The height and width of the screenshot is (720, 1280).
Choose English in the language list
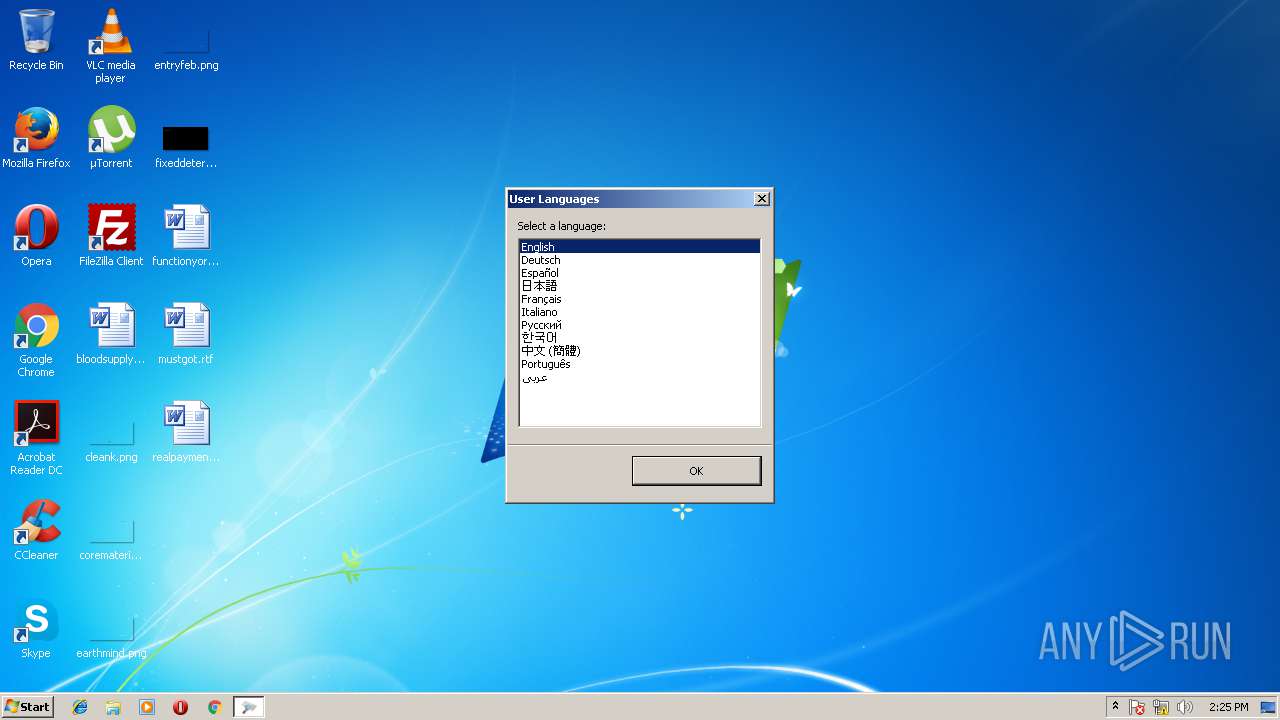coord(639,247)
